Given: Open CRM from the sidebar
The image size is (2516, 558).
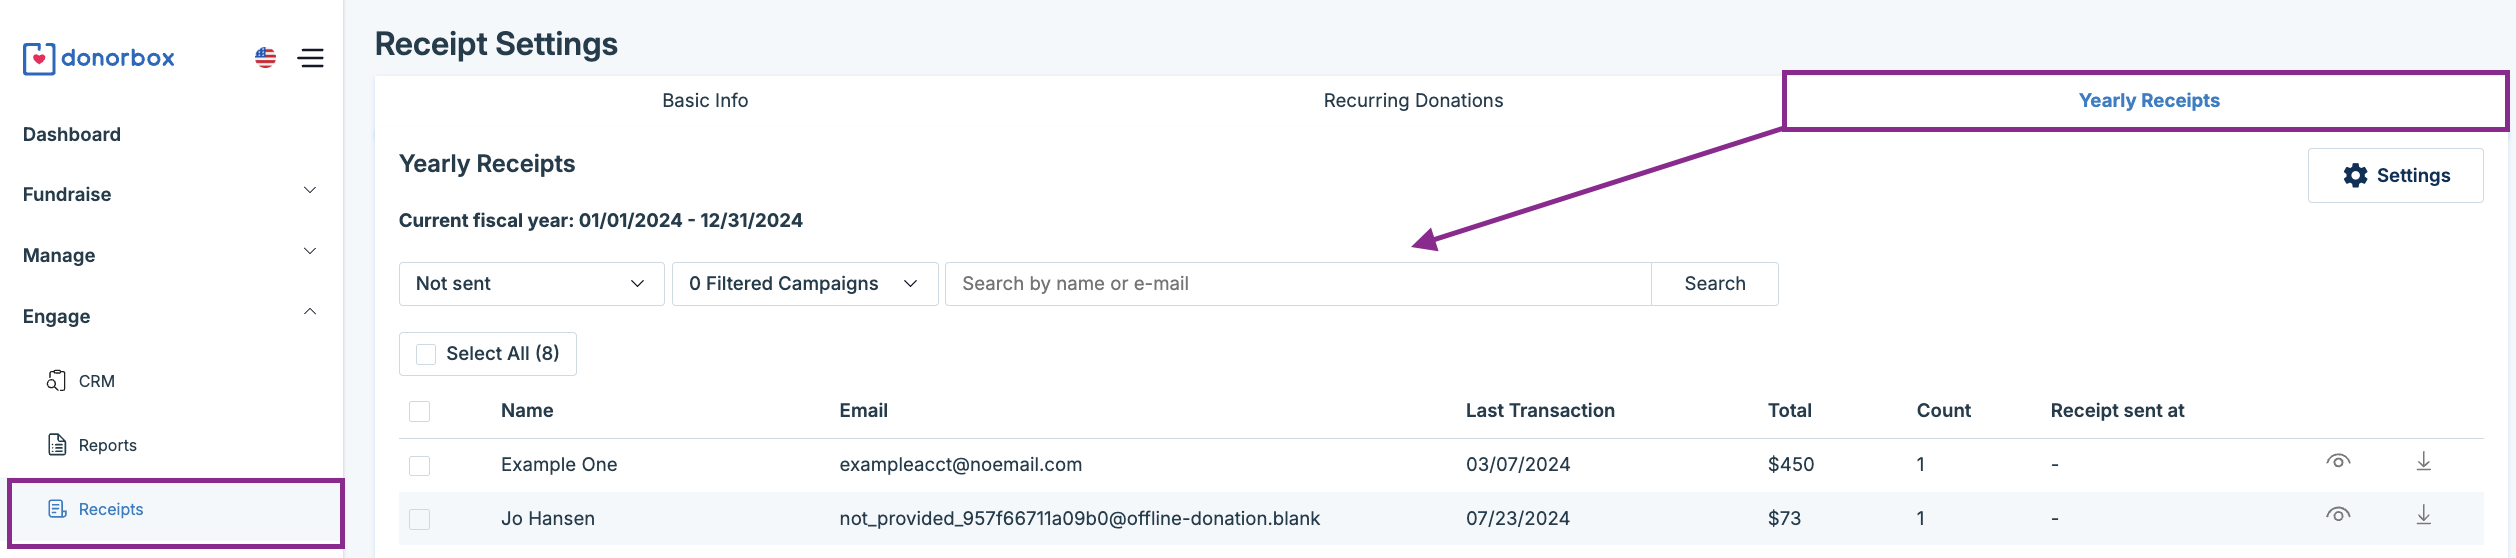Looking at the screenshot, I should (96, 381).
